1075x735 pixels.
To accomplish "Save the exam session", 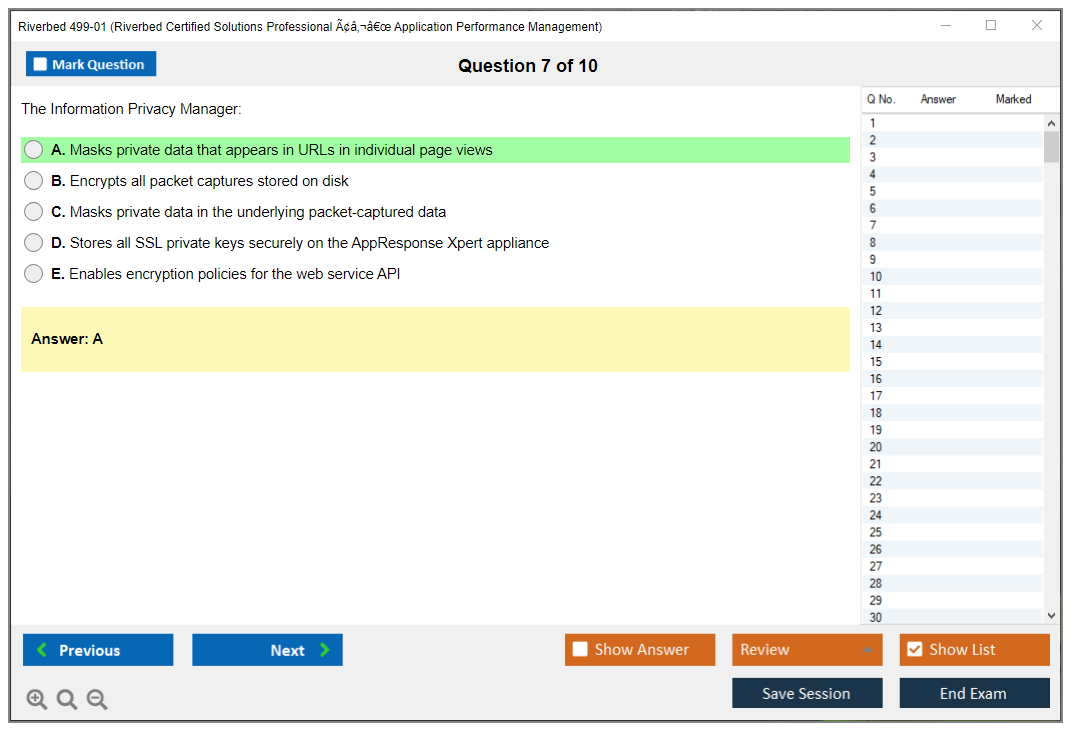I will click(x=807, y=693).
